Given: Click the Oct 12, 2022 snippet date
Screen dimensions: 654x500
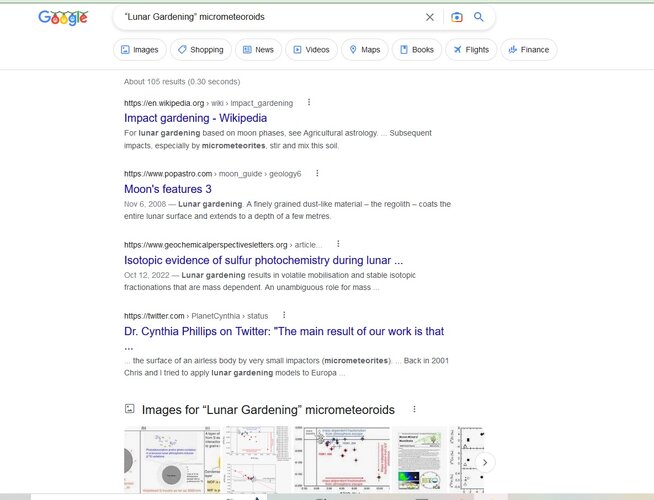Looking at the screenshot, I should [x=146, y=275].
